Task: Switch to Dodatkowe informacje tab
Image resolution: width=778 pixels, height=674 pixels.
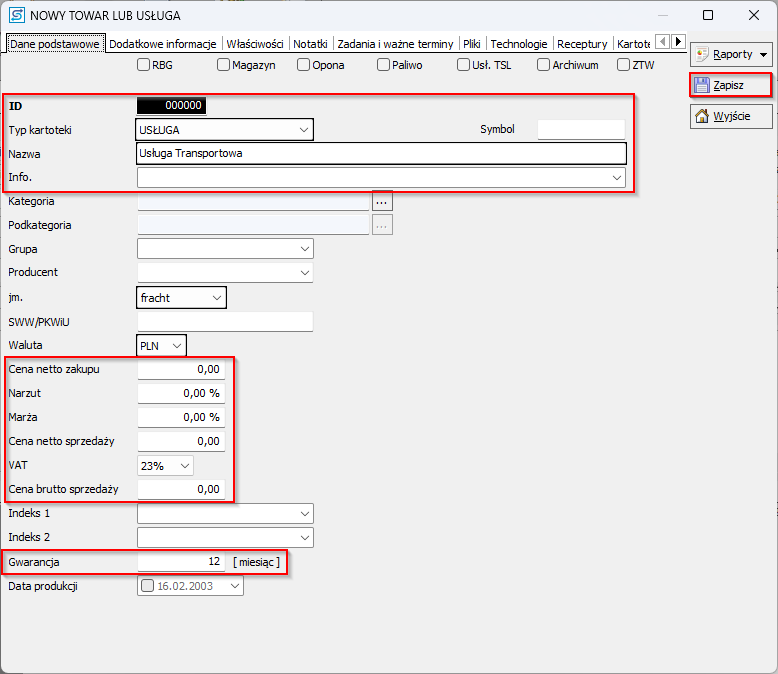Action: tap(163, 44)
